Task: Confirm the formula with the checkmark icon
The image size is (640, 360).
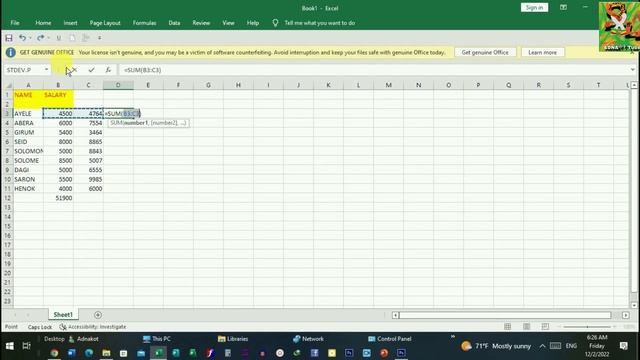Action: click(91, 70)
